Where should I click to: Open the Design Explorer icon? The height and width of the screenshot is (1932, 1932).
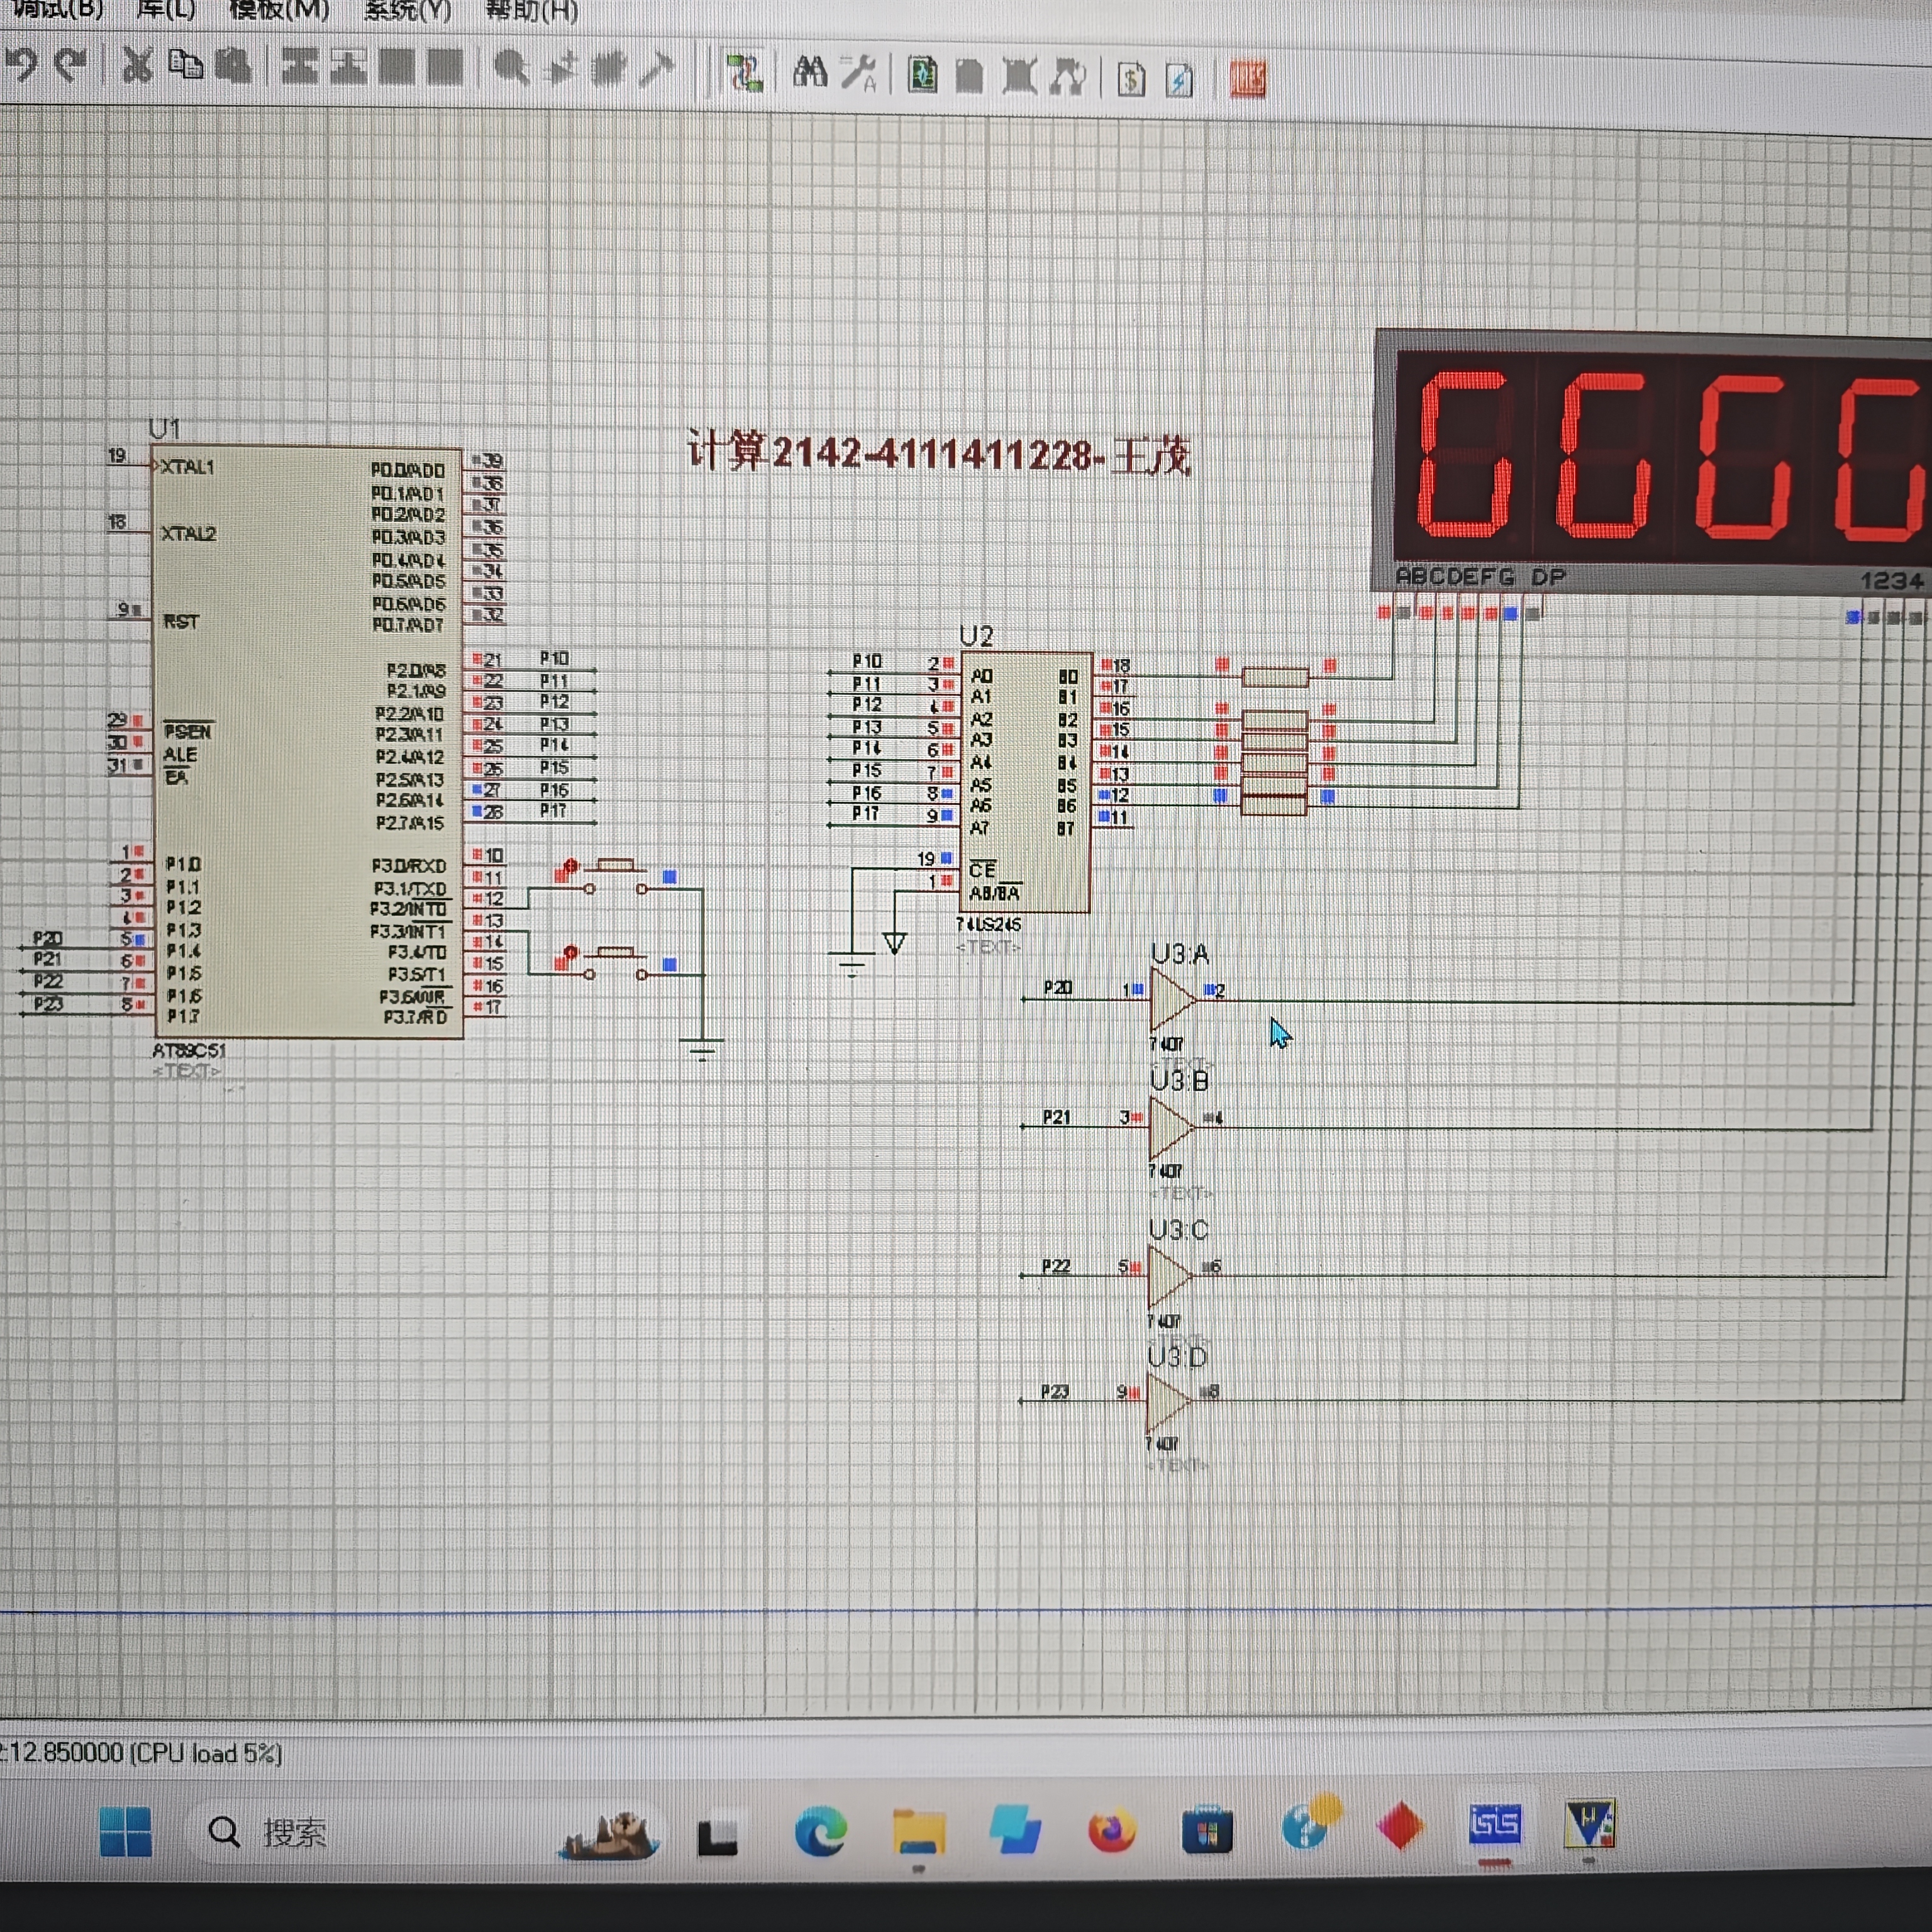[x=922, y=75]
